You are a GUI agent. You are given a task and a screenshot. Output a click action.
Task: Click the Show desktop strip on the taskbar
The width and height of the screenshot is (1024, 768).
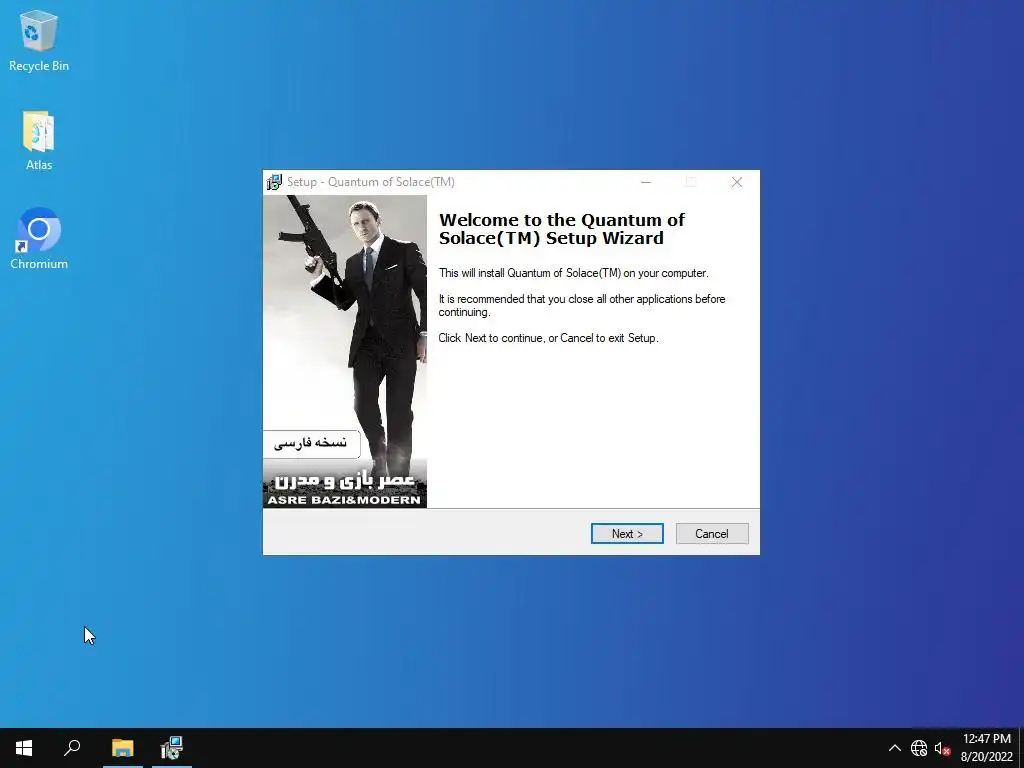pyautogui.click(x=1021, y=748)
